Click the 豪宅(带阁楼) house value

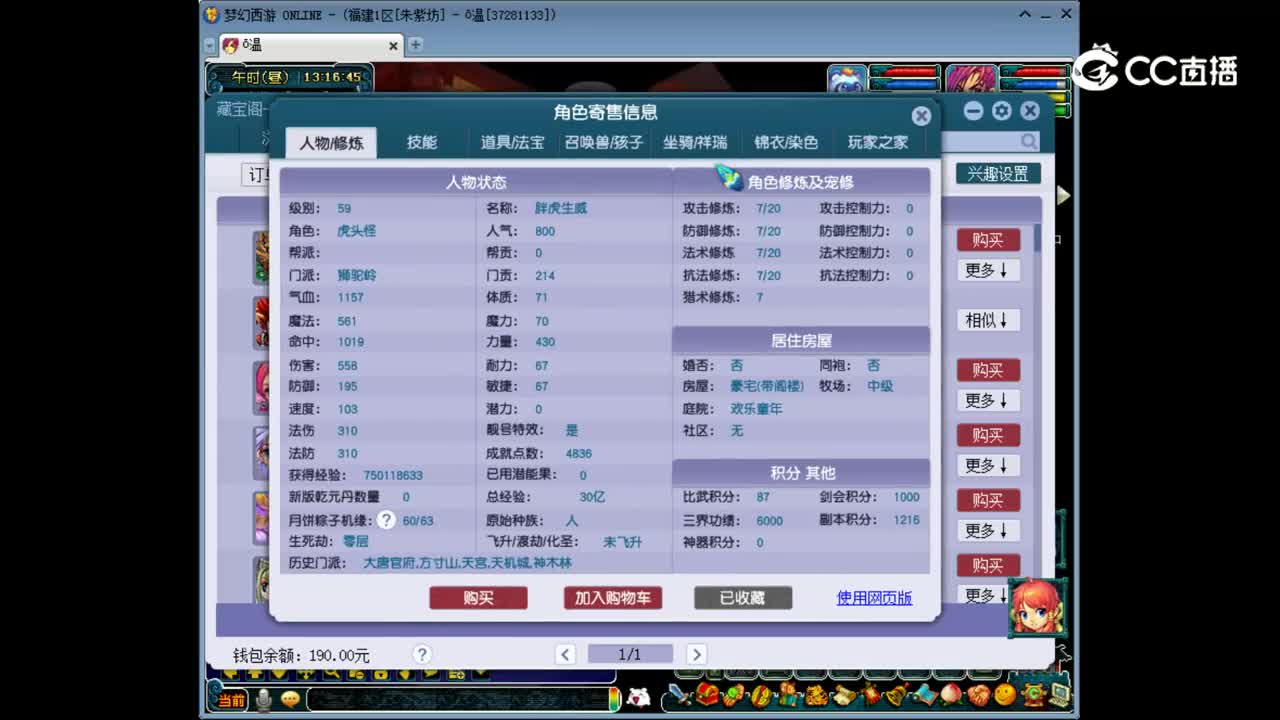click(765, 386)
